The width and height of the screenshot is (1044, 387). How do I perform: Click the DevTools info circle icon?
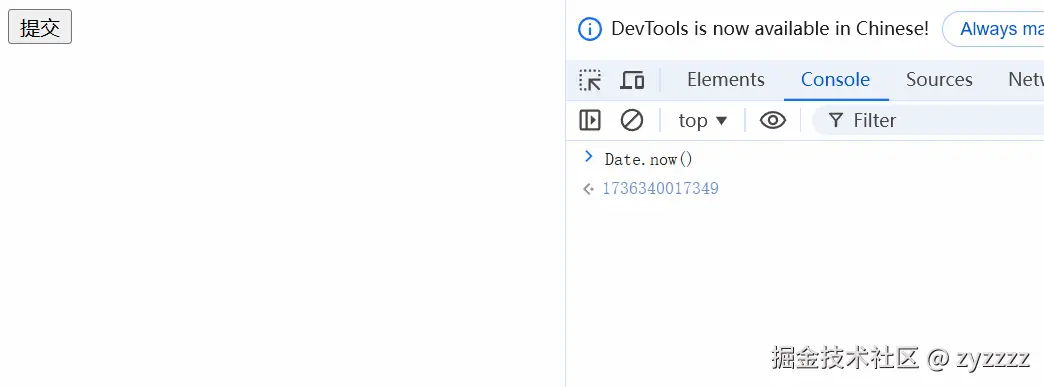coord(590,29)
